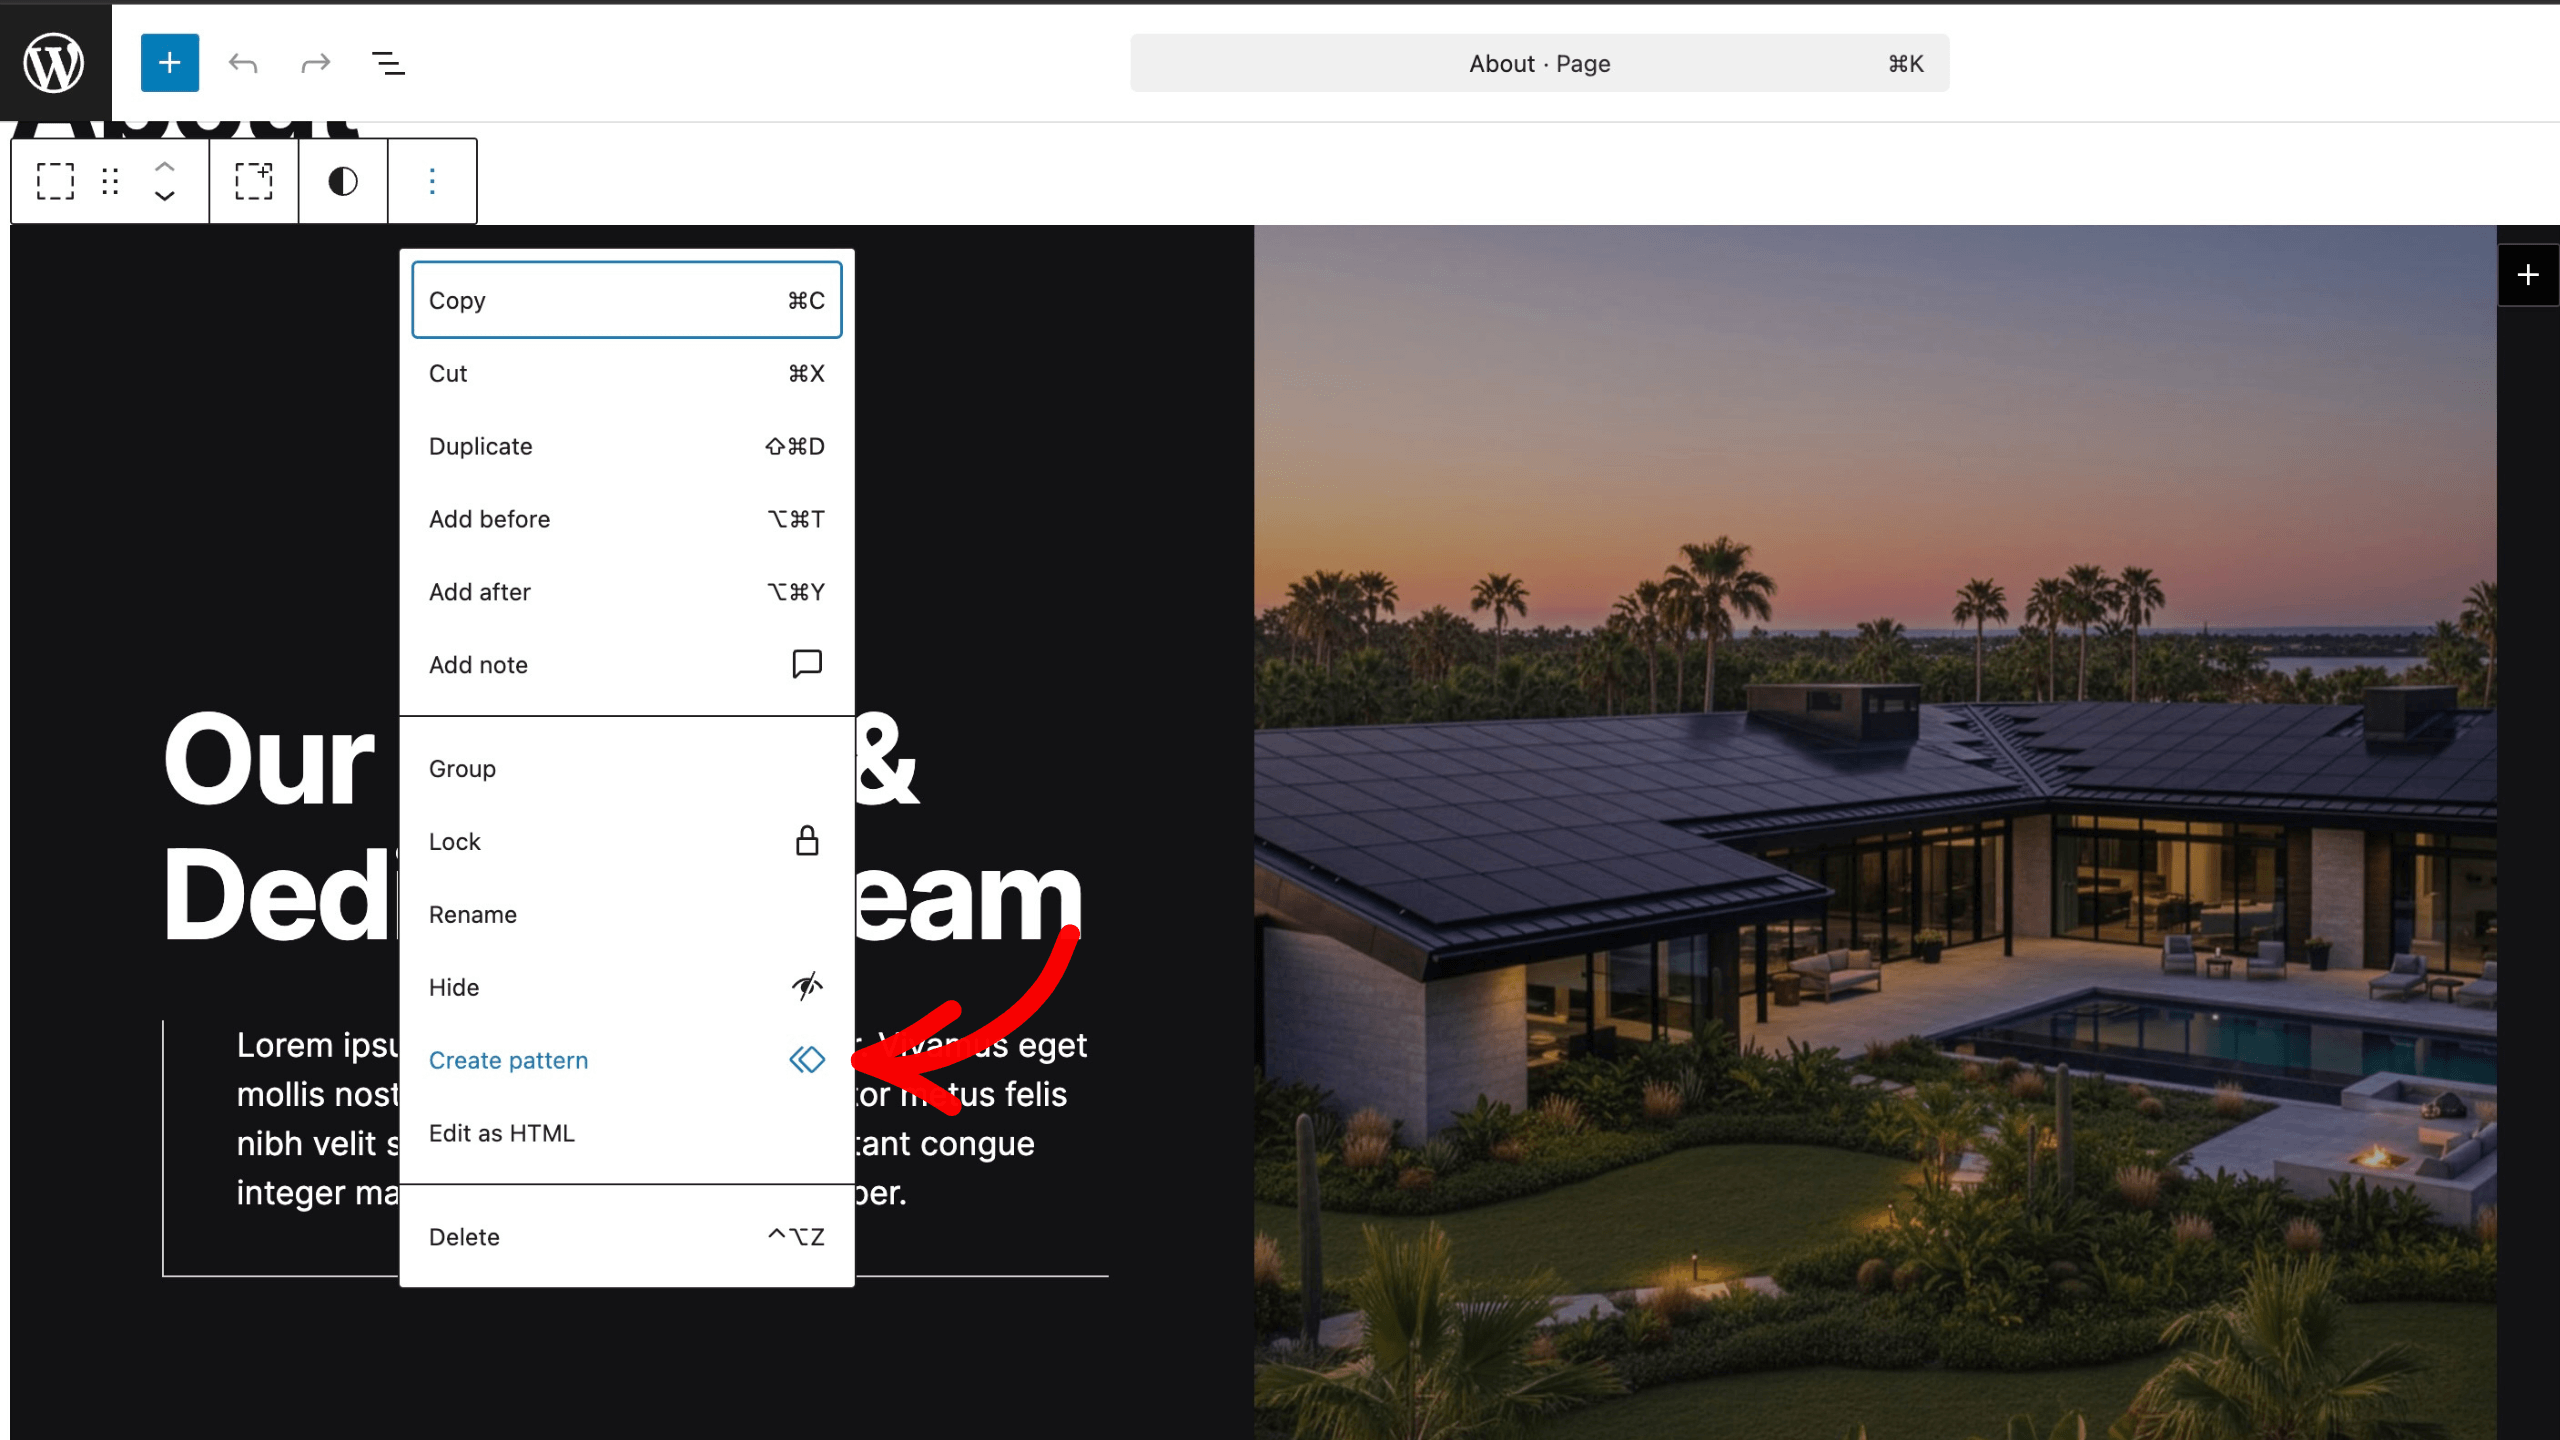Click the WordPress logo icon
2560x1440 pixels.
tap(54, 62)
